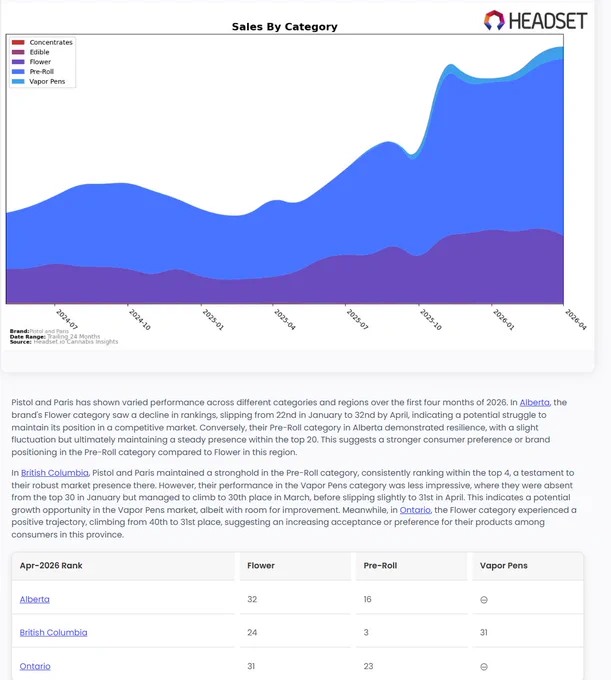Click the 'Sales By Category' chart title
611x680 pixels.
click(x=284, y=27)
